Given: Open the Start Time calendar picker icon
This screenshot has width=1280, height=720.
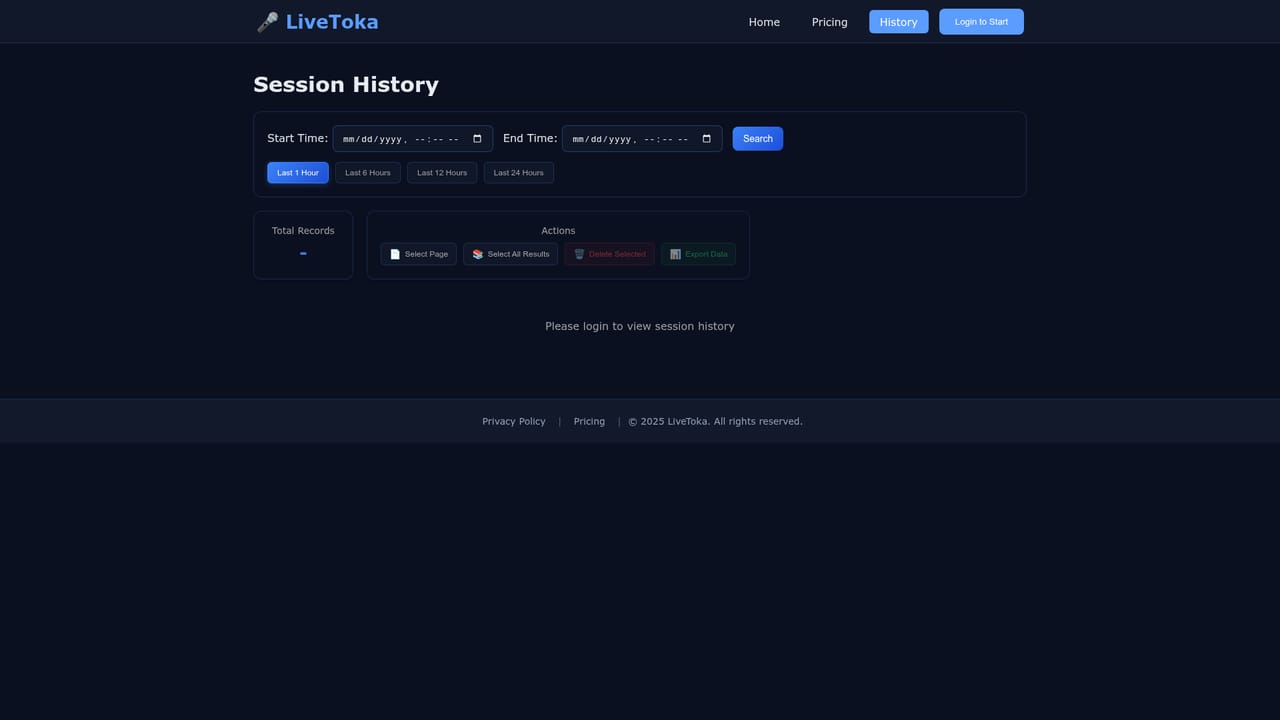Looking at the screenshot, I should click(x=477, y=139).
